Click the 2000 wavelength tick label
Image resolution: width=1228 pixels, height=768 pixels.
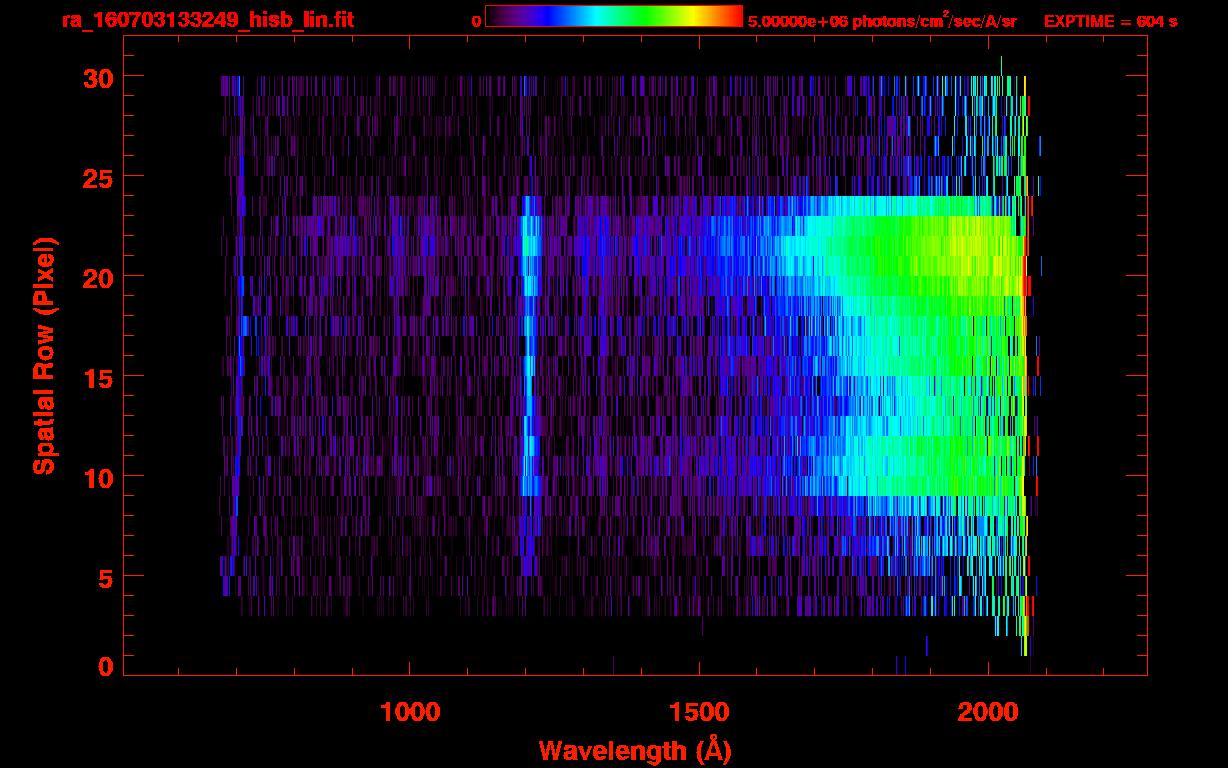tap(988, 711)
